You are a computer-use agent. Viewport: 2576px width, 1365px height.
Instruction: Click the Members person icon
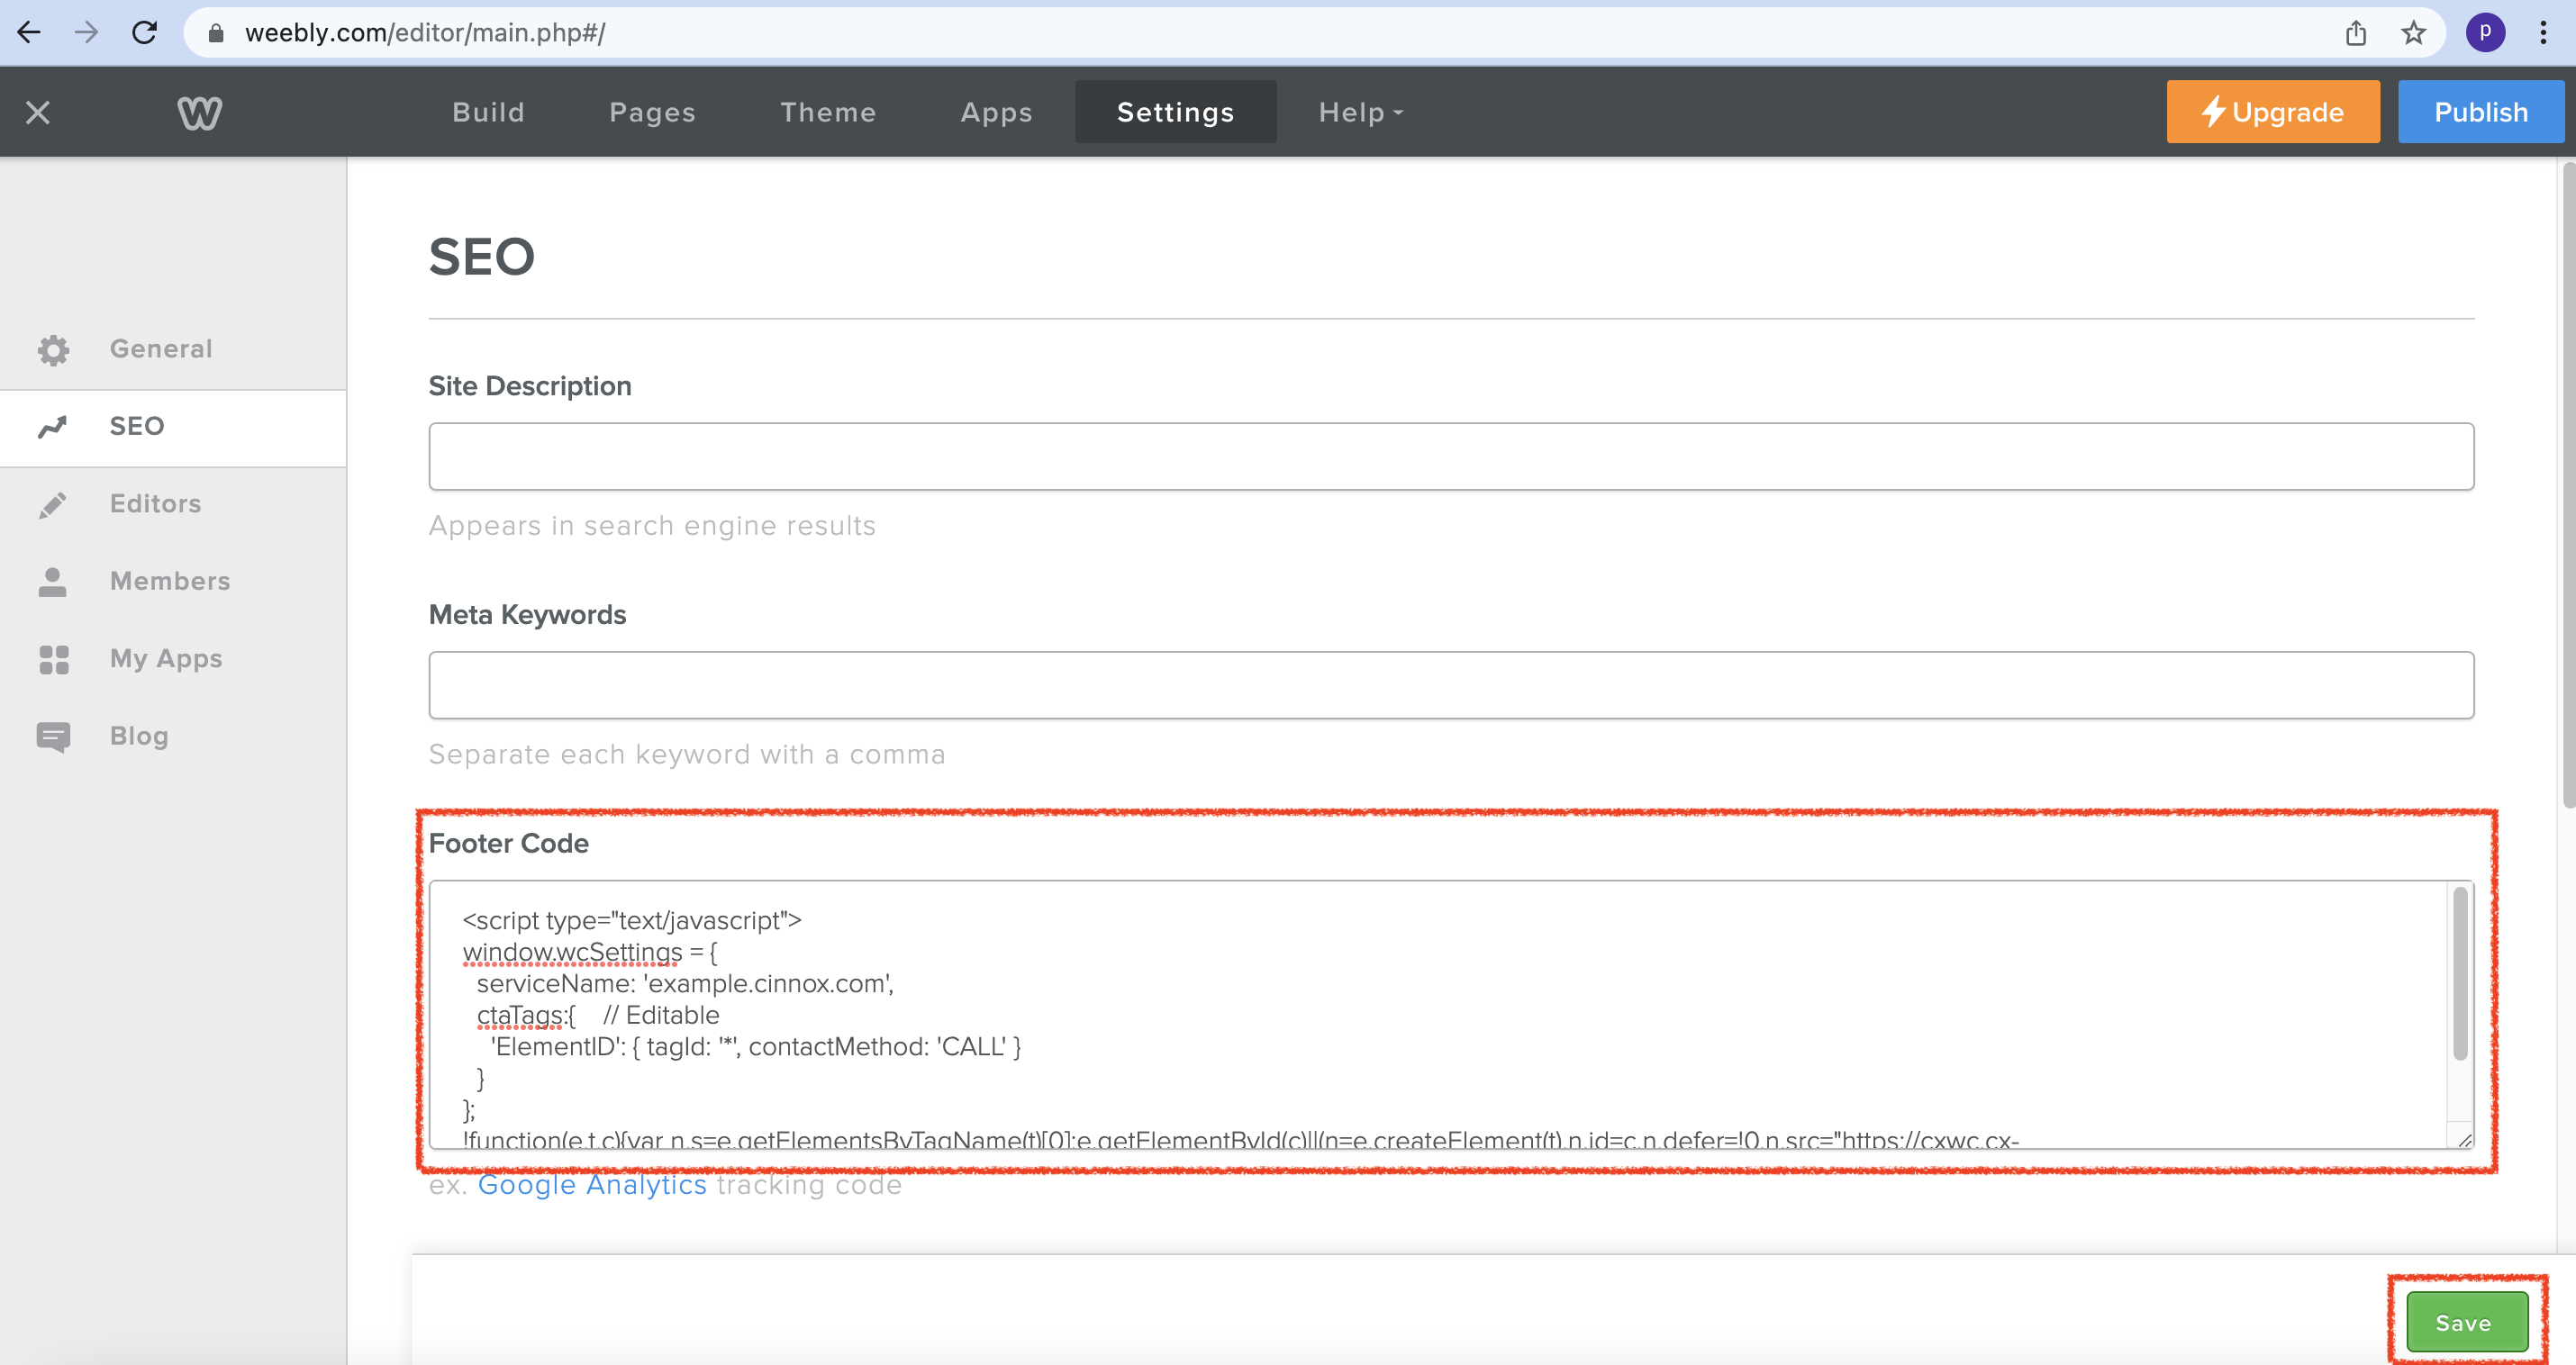[53, 582]
